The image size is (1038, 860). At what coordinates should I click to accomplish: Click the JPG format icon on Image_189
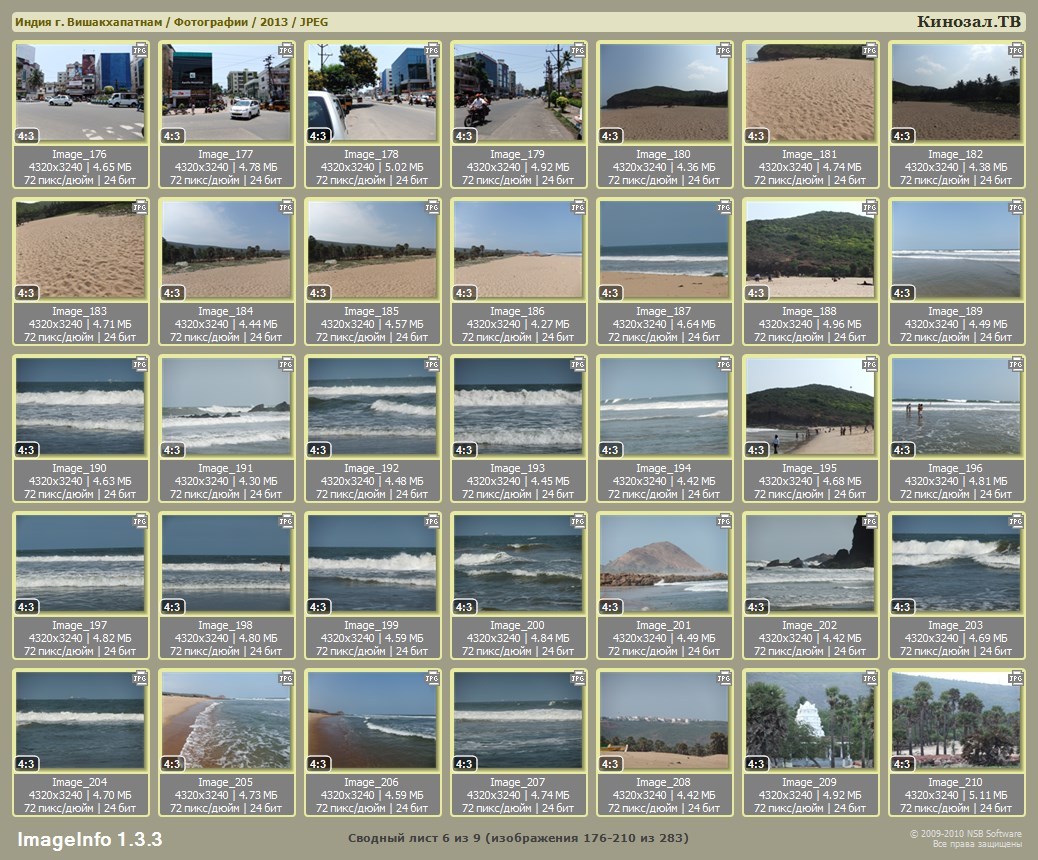pyautogui.click(x=1016, y=207)
